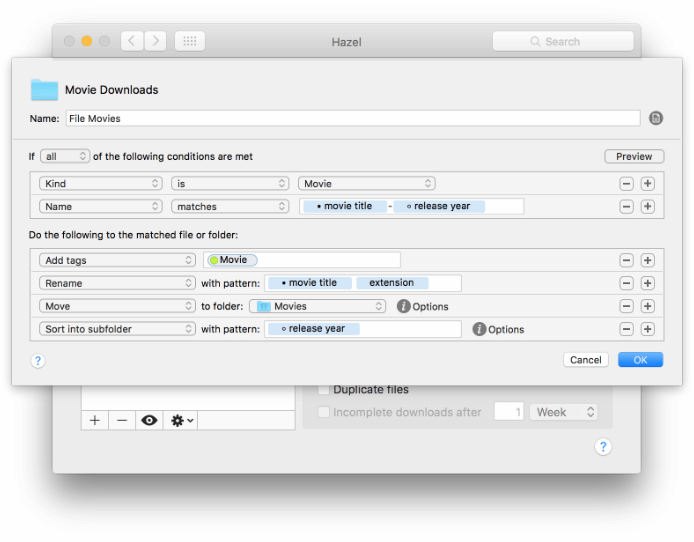This screenshot has width=694, height=542.
Task: Remove the Name condition with minus button
Action: [626, 207]
